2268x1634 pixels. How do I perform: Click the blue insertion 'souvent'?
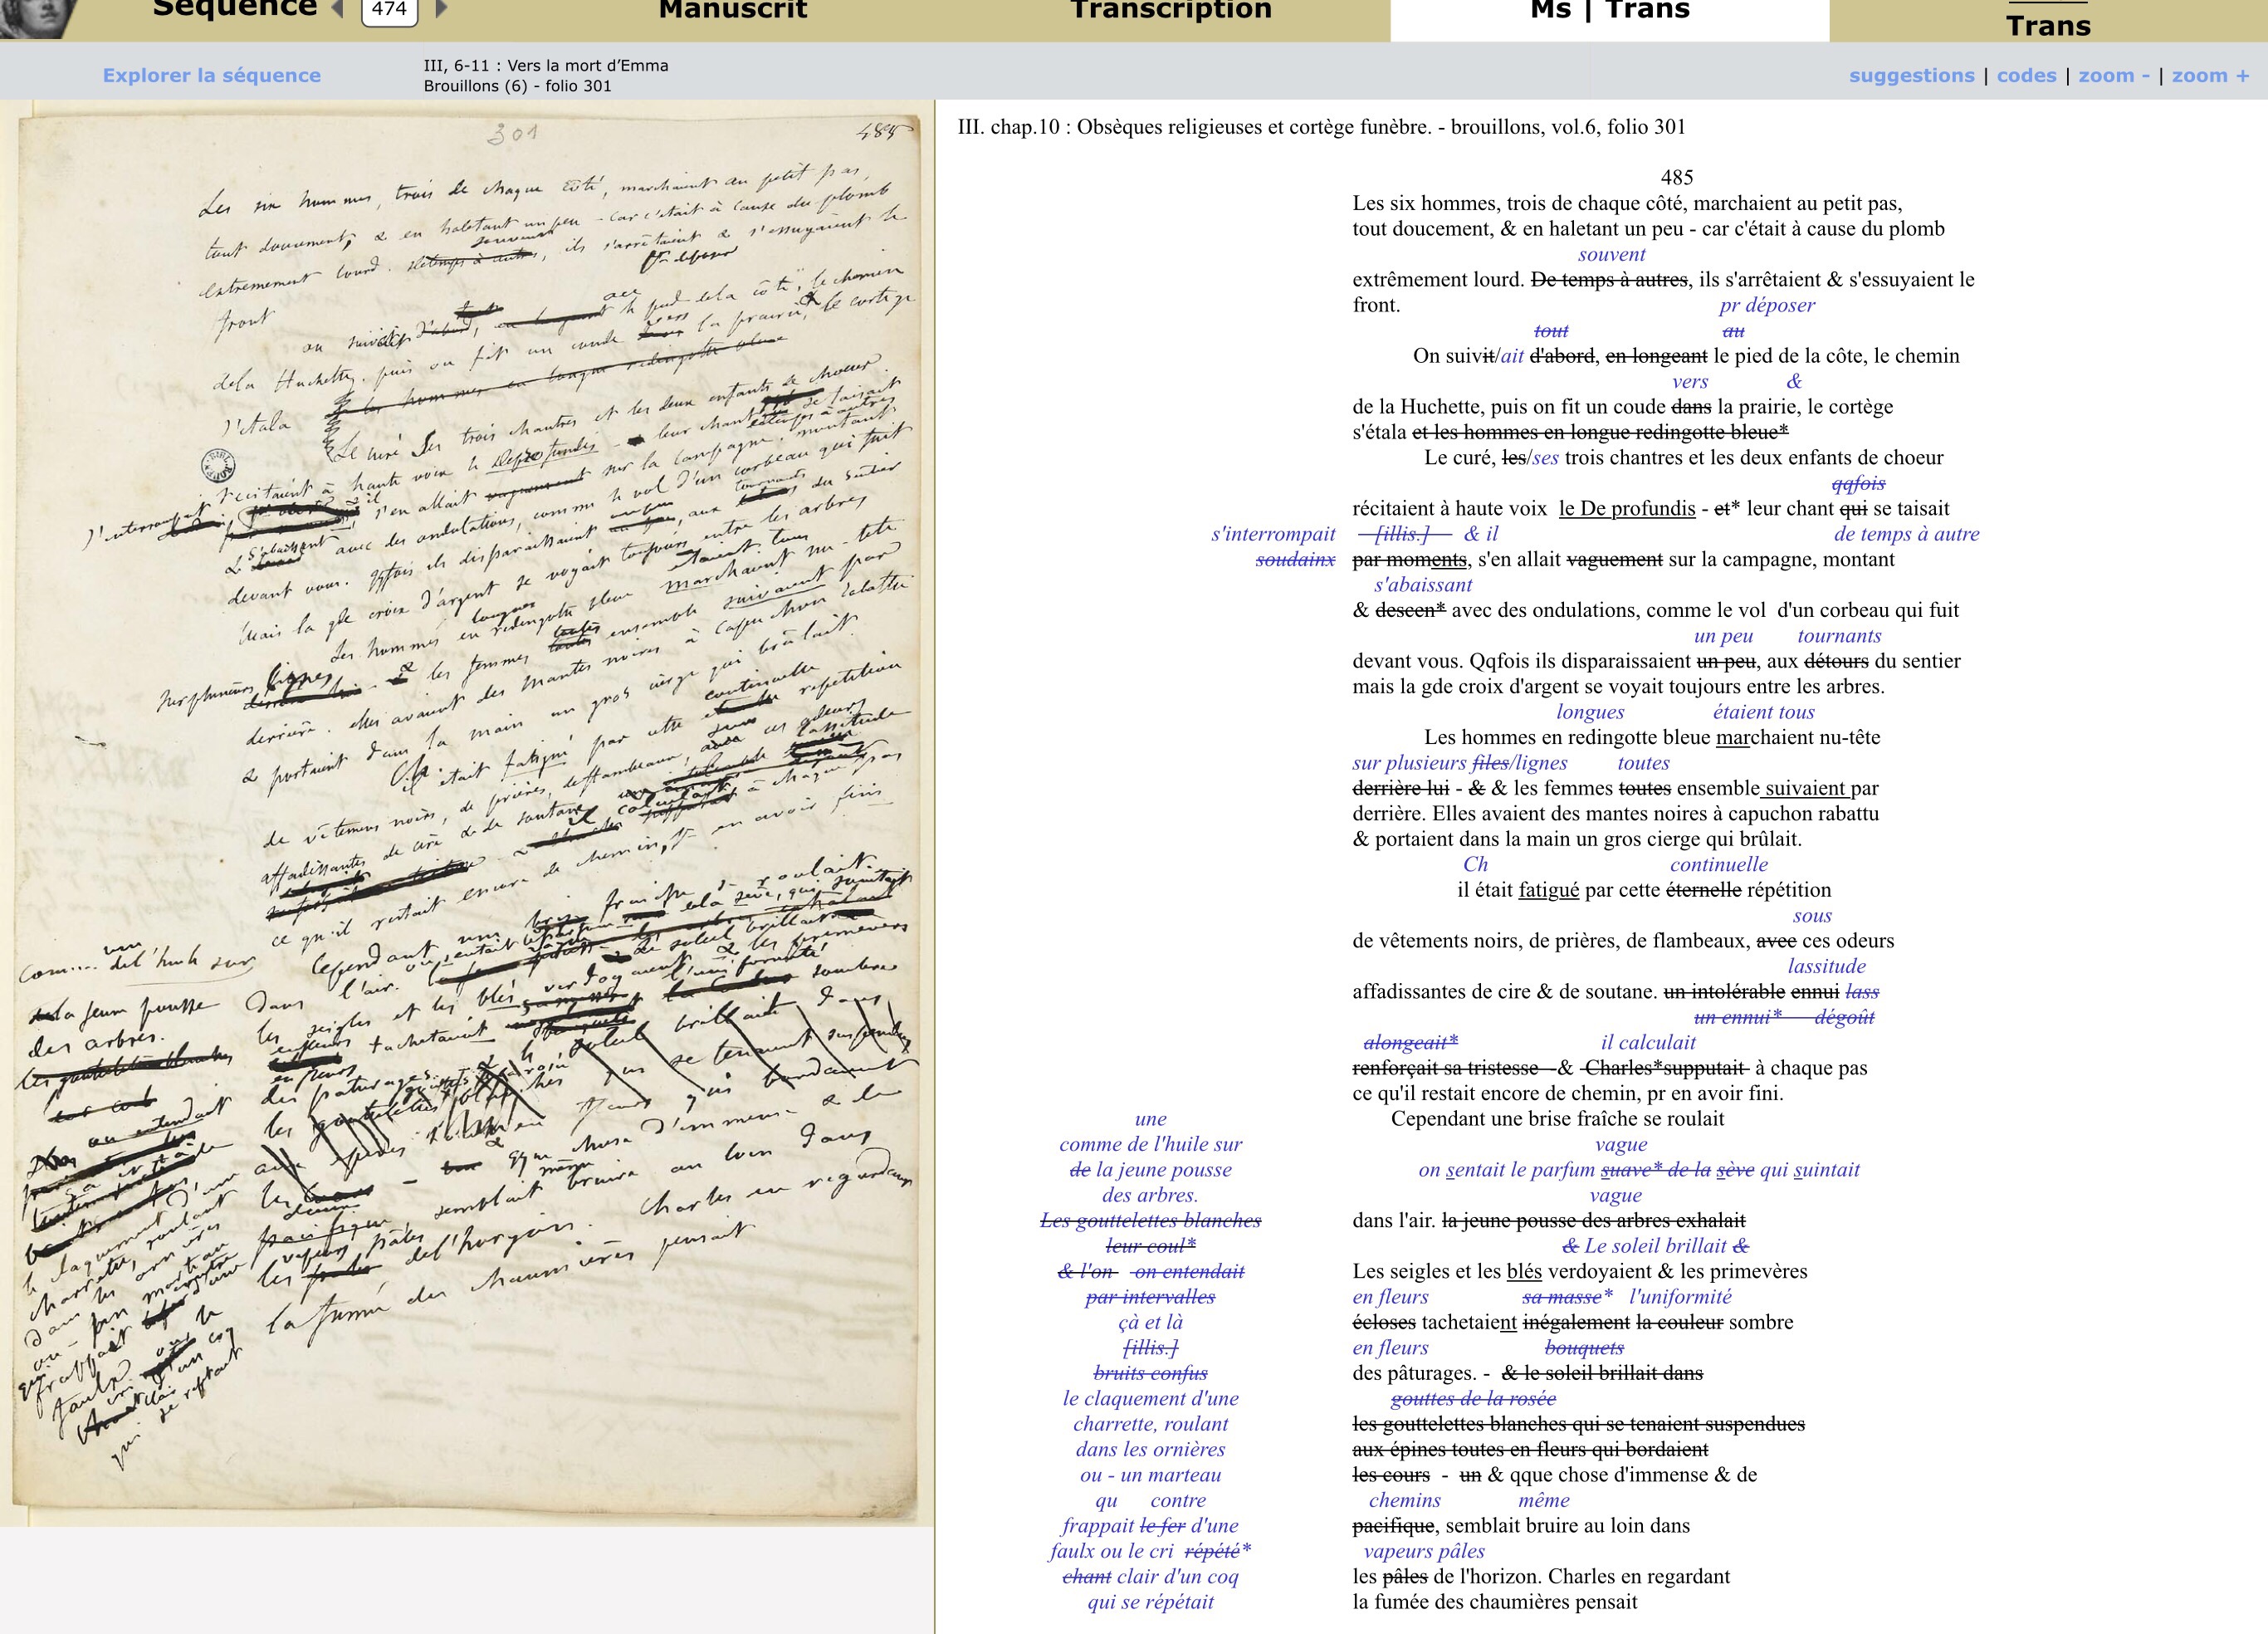tap(1611, 254)
